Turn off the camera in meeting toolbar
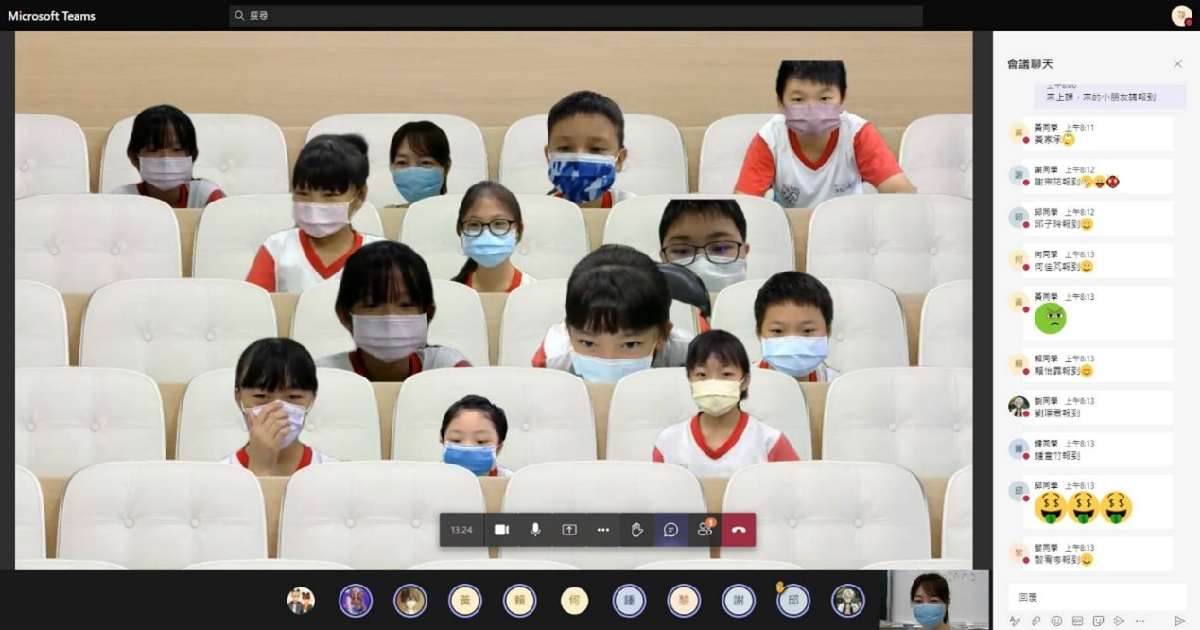Image resolution: width=1200 pixels, height=630 pixels. point(502,530)
